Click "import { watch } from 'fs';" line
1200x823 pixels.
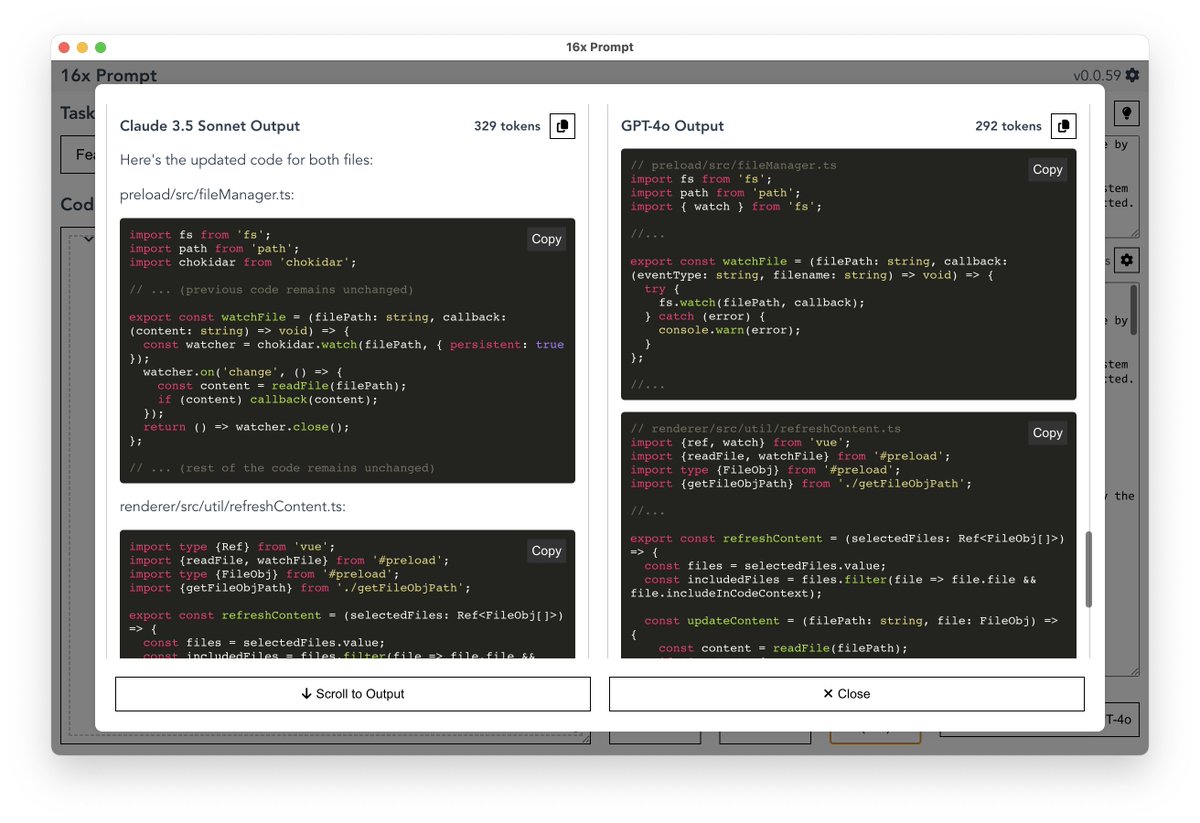[x=726, y=206]
